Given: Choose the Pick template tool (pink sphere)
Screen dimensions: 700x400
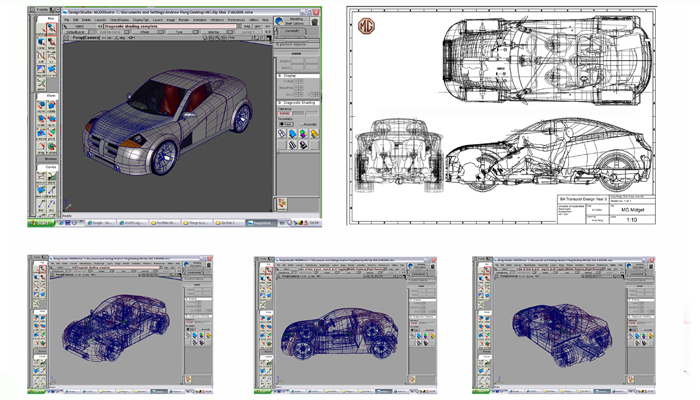Looking at the screenshot, I should (51, 43).
